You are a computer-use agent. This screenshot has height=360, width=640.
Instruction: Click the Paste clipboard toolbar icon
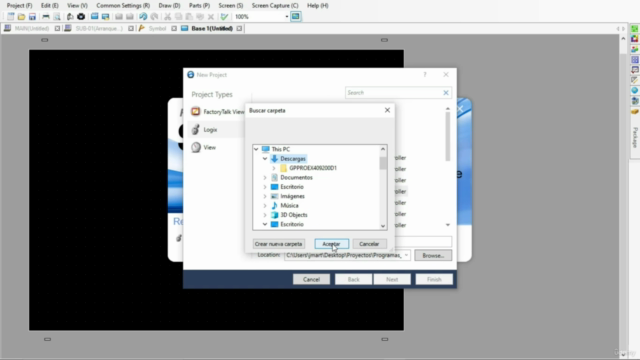[x=189, y=16]
